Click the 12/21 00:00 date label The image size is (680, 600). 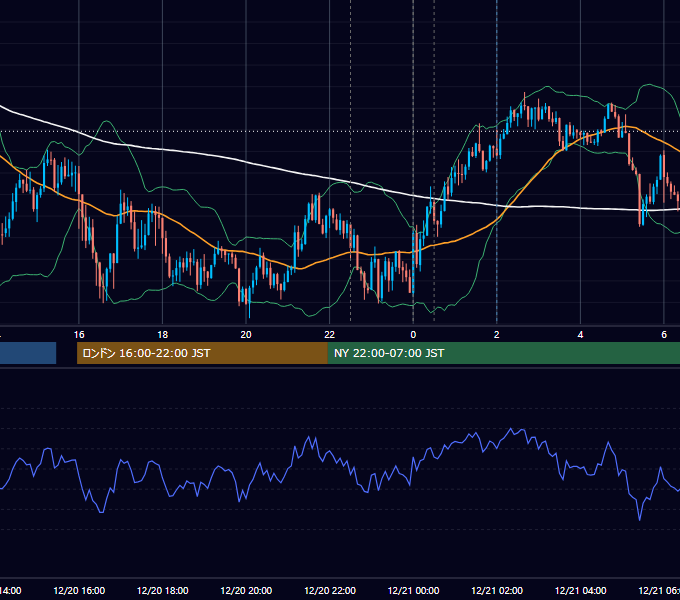pyautogui.click(x=413, y=590)
